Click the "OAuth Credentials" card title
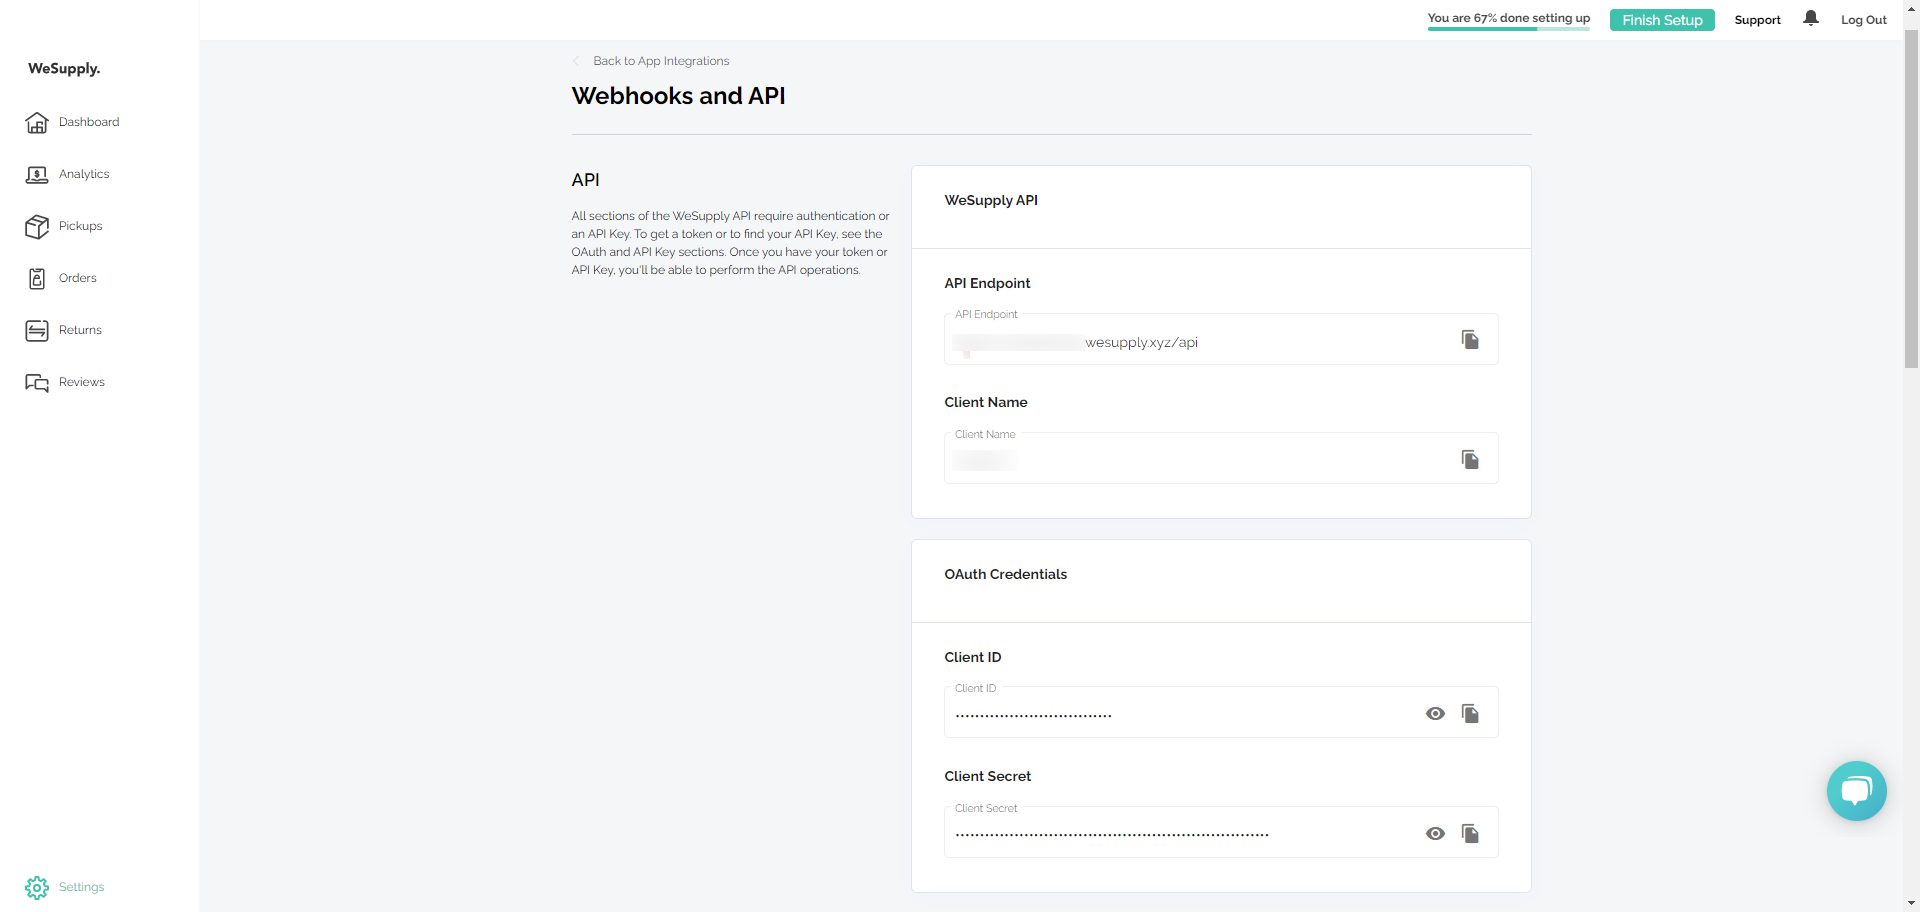Screen dimensions: 1920x912 [1005, 574]
